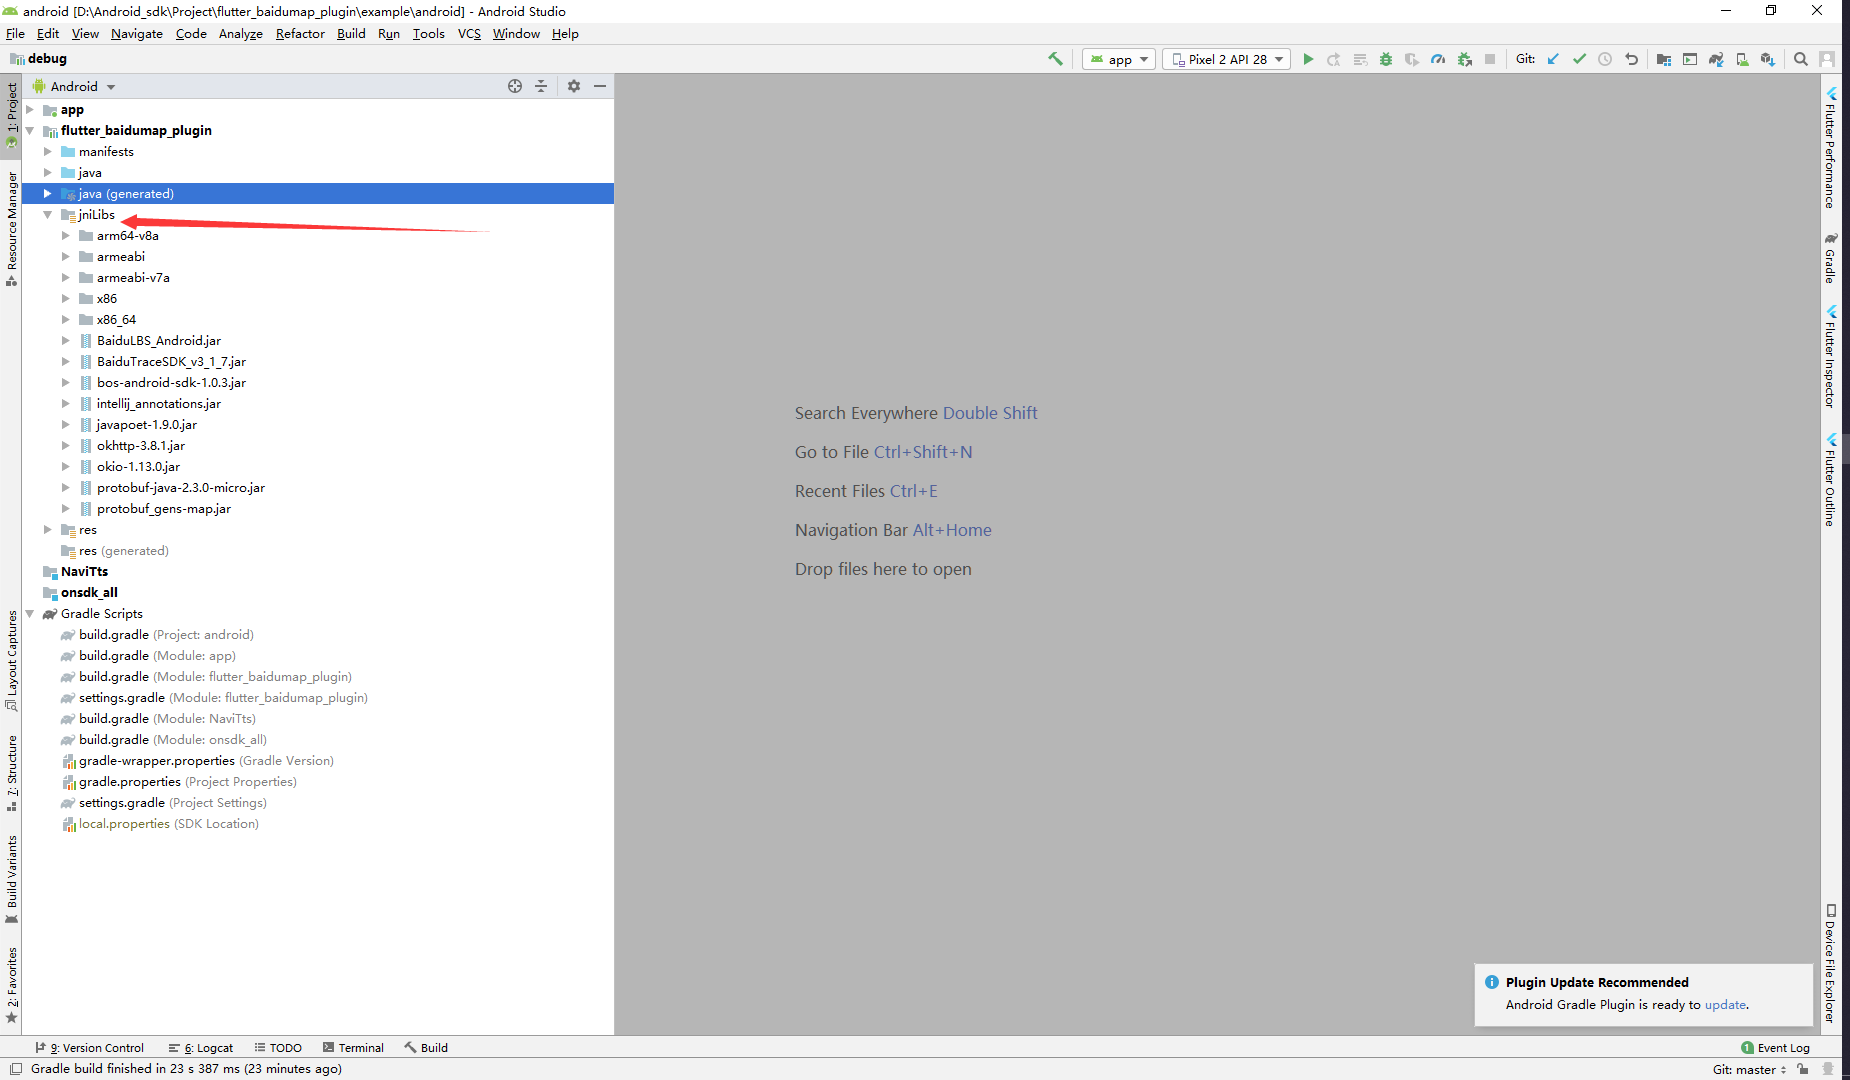
Task: Select BaiduLBS_Android.jar in tree
Action: coord(158,341)
